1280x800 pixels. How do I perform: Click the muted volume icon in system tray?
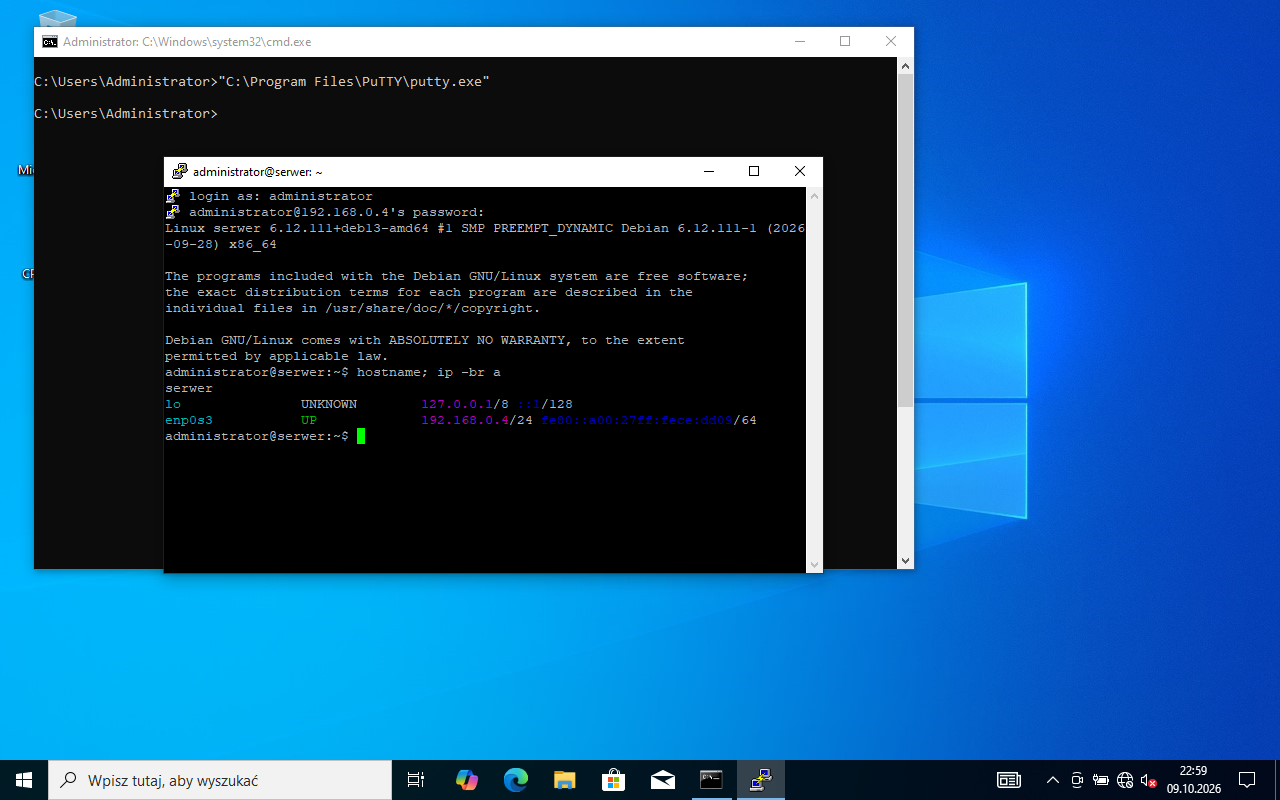point(1149,780)
